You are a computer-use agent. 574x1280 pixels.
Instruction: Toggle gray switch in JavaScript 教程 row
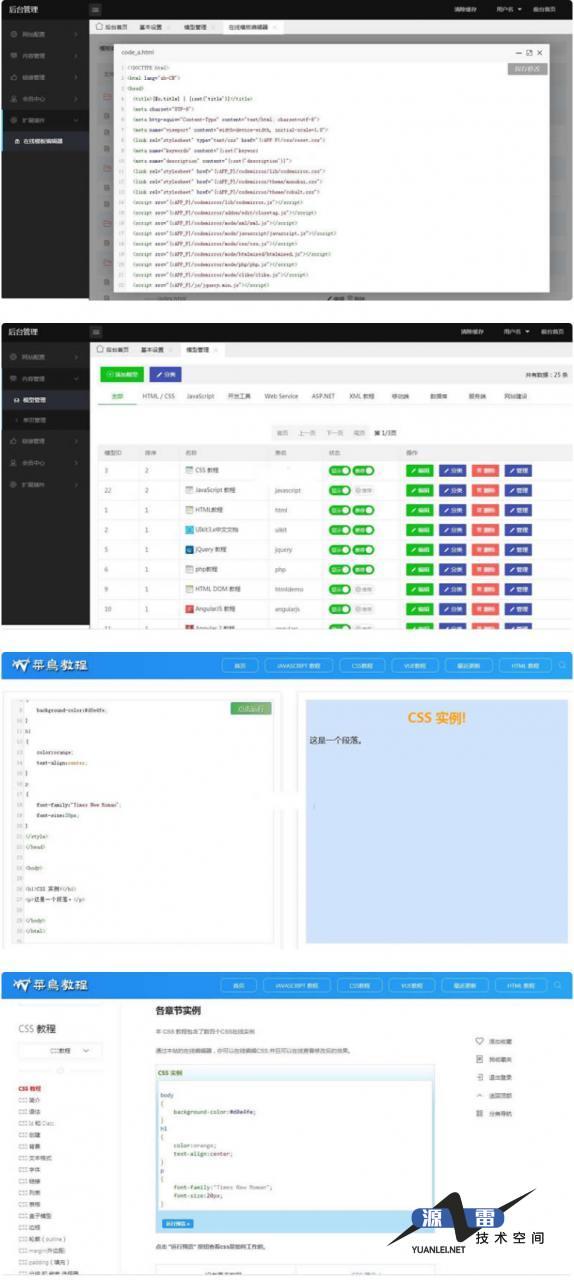tap(363, 490)
